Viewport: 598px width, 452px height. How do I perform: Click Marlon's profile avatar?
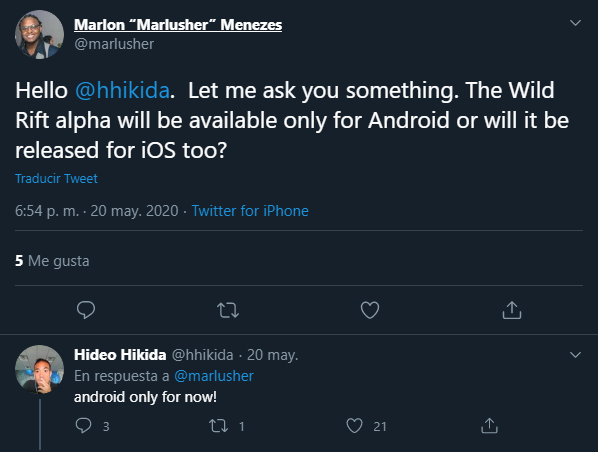(x=39, y=34)
